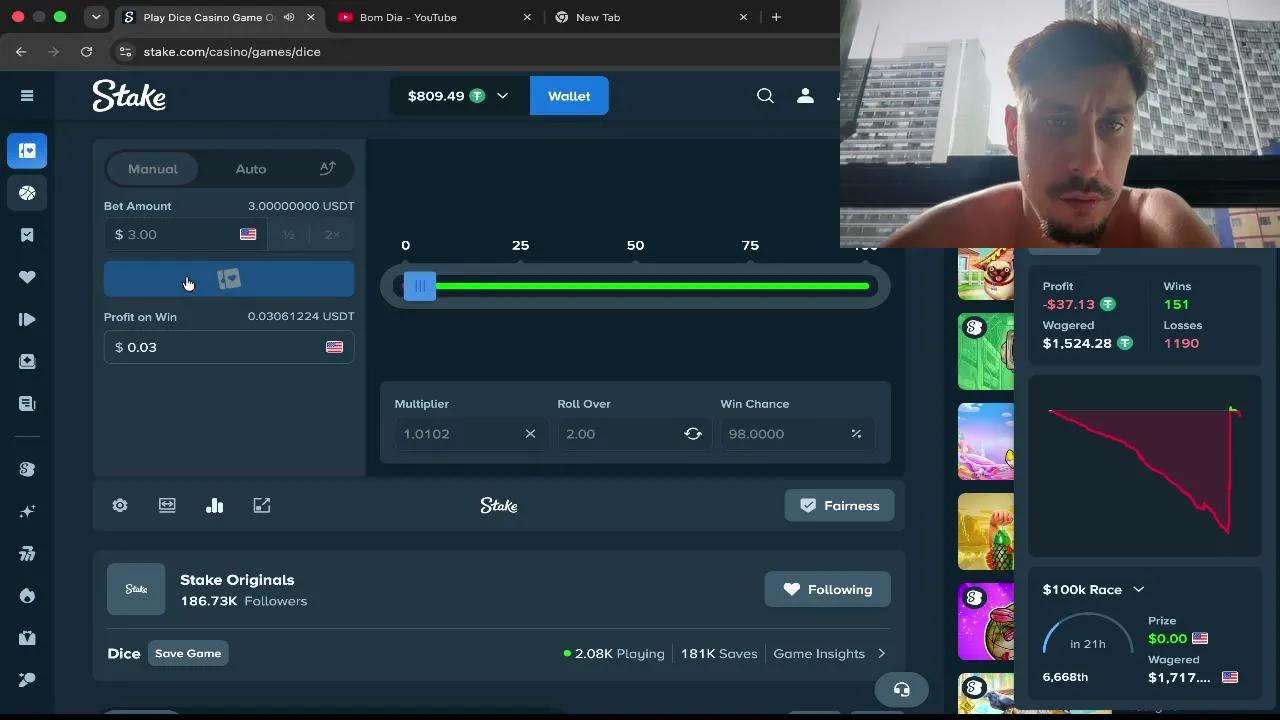The image size is (1280, 720).
Task: Click the Profit on Win field
Action: click(229, 347)
